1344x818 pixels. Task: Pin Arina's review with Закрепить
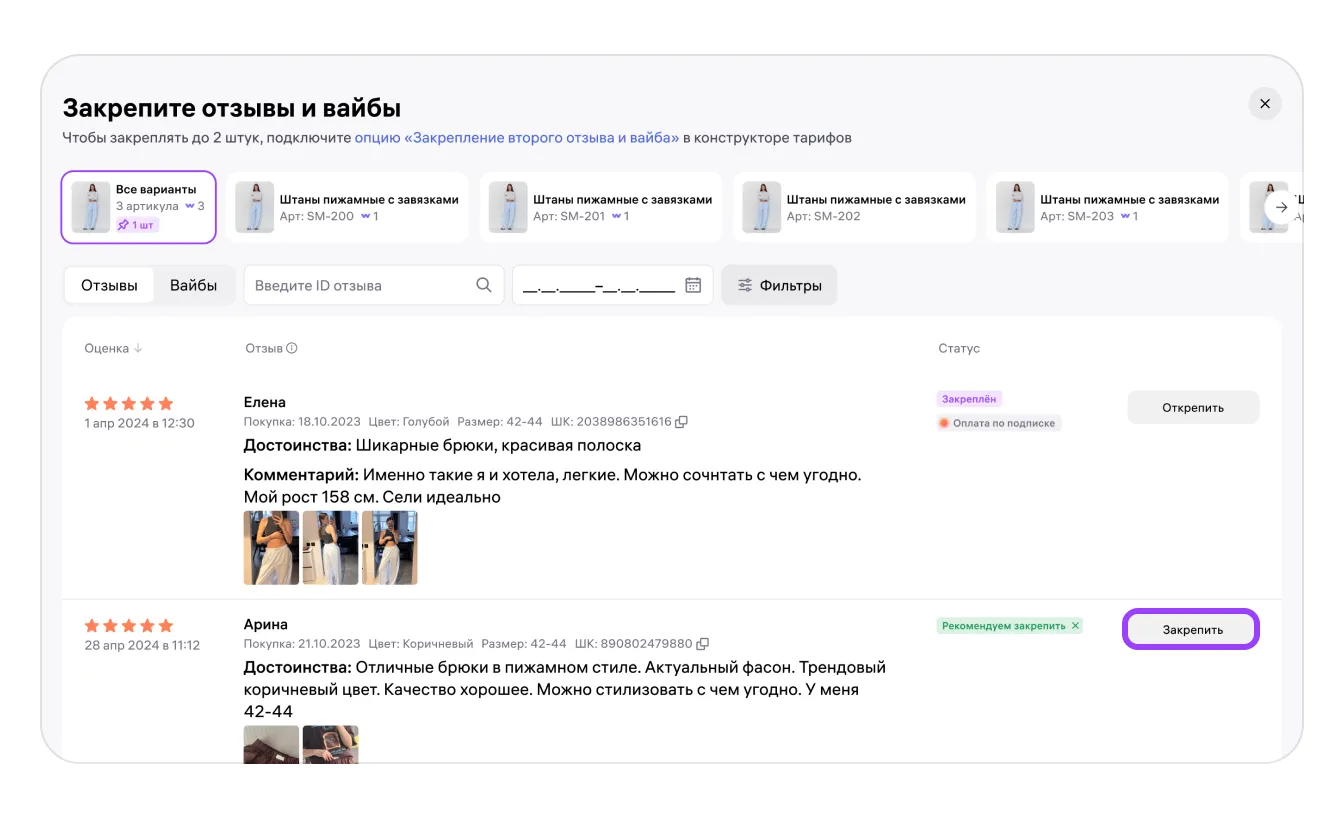1191,630
